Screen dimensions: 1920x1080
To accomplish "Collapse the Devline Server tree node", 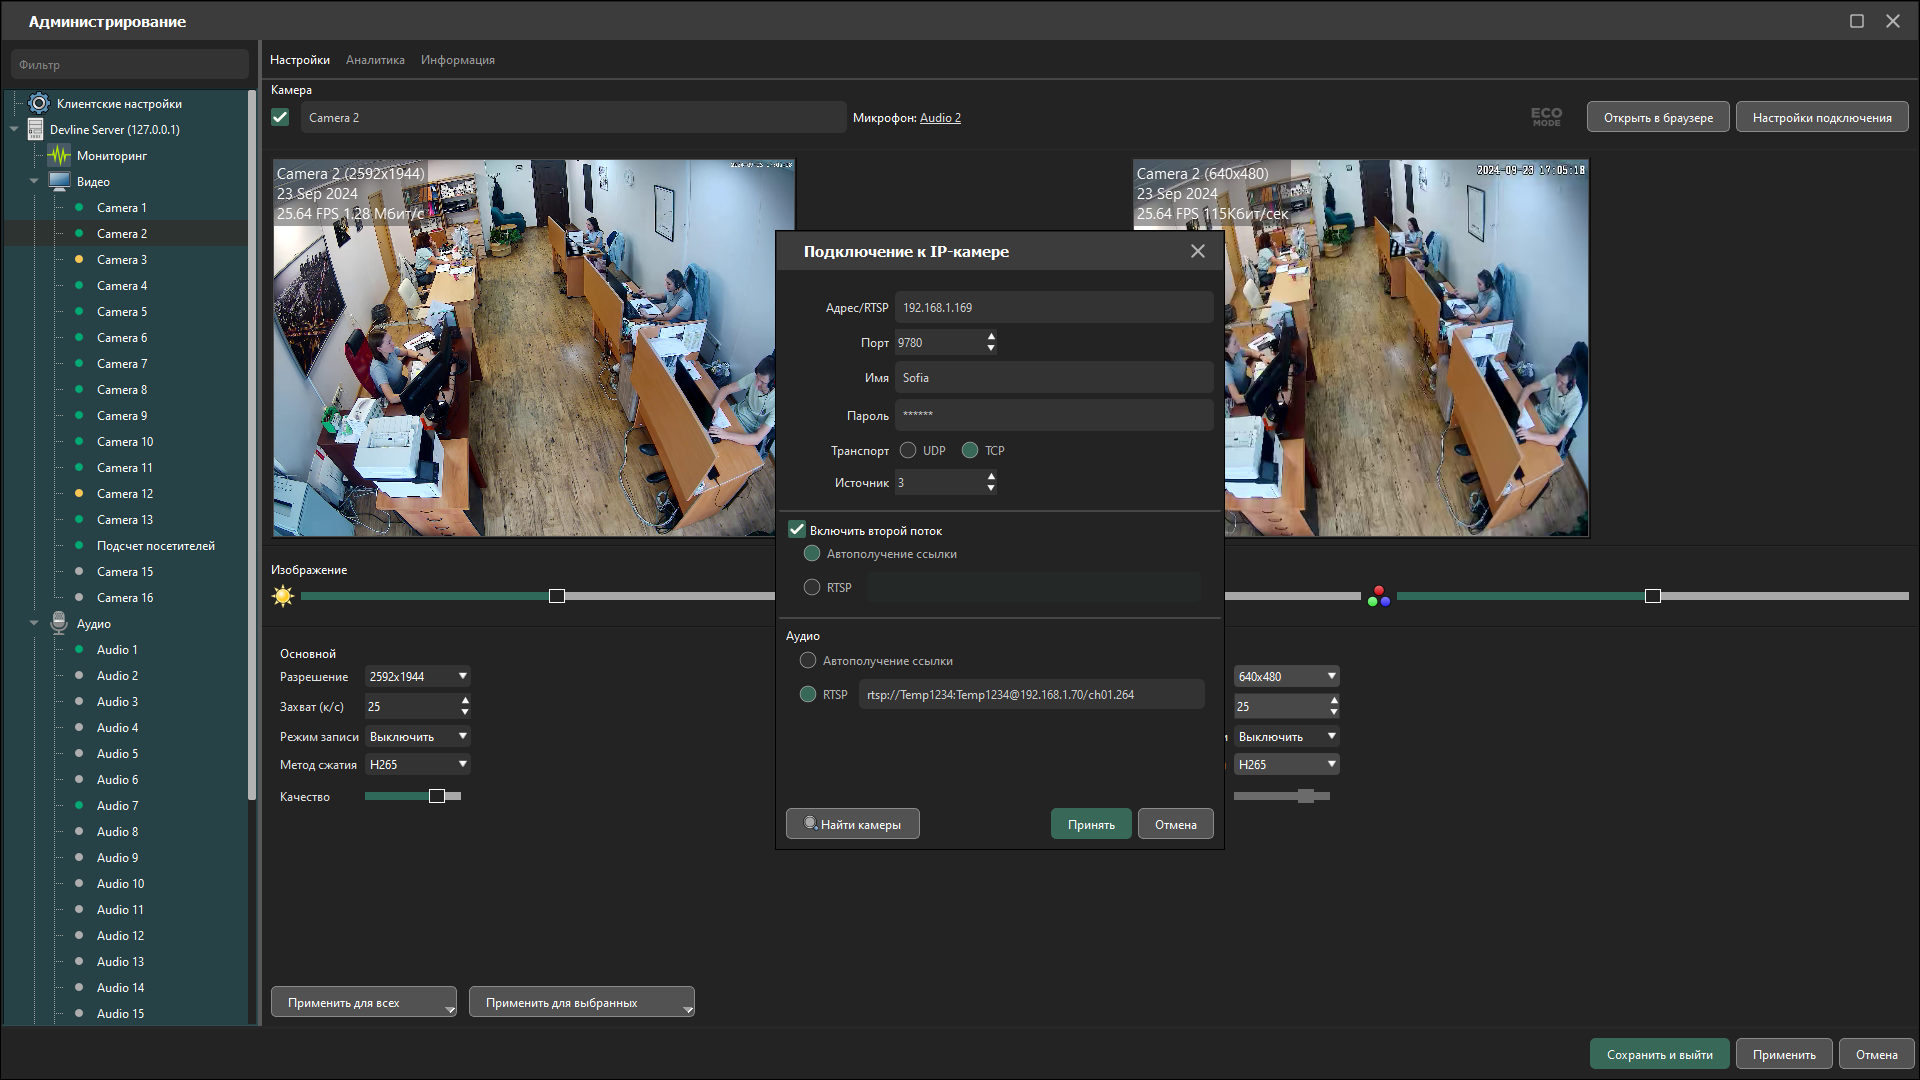I will pos(14,130).
